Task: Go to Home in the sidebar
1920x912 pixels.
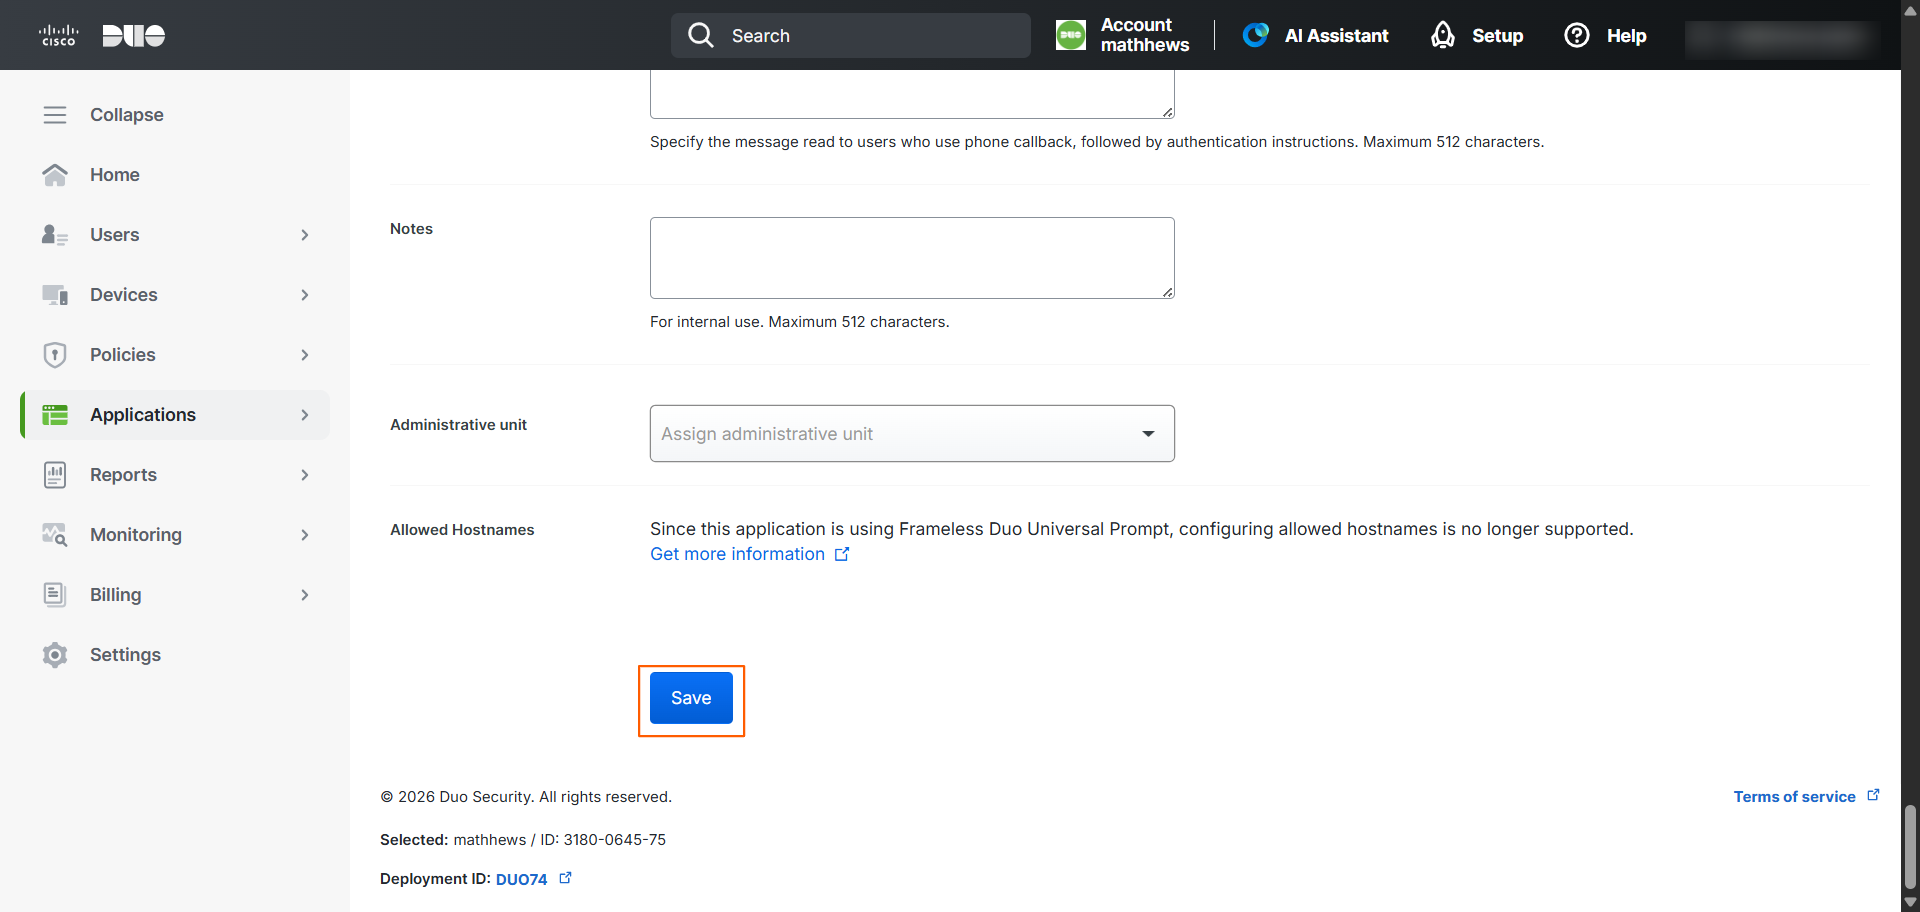Action: [115, 175]
